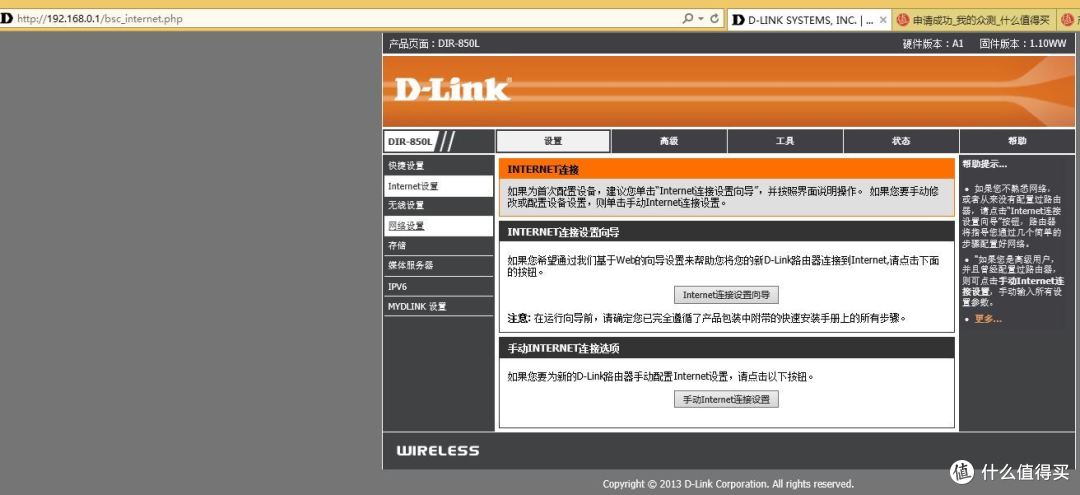The height and width of the screenshot is (495, 1080).
Task: Open the 设置 tab
Action: click(x=553, y=141)
